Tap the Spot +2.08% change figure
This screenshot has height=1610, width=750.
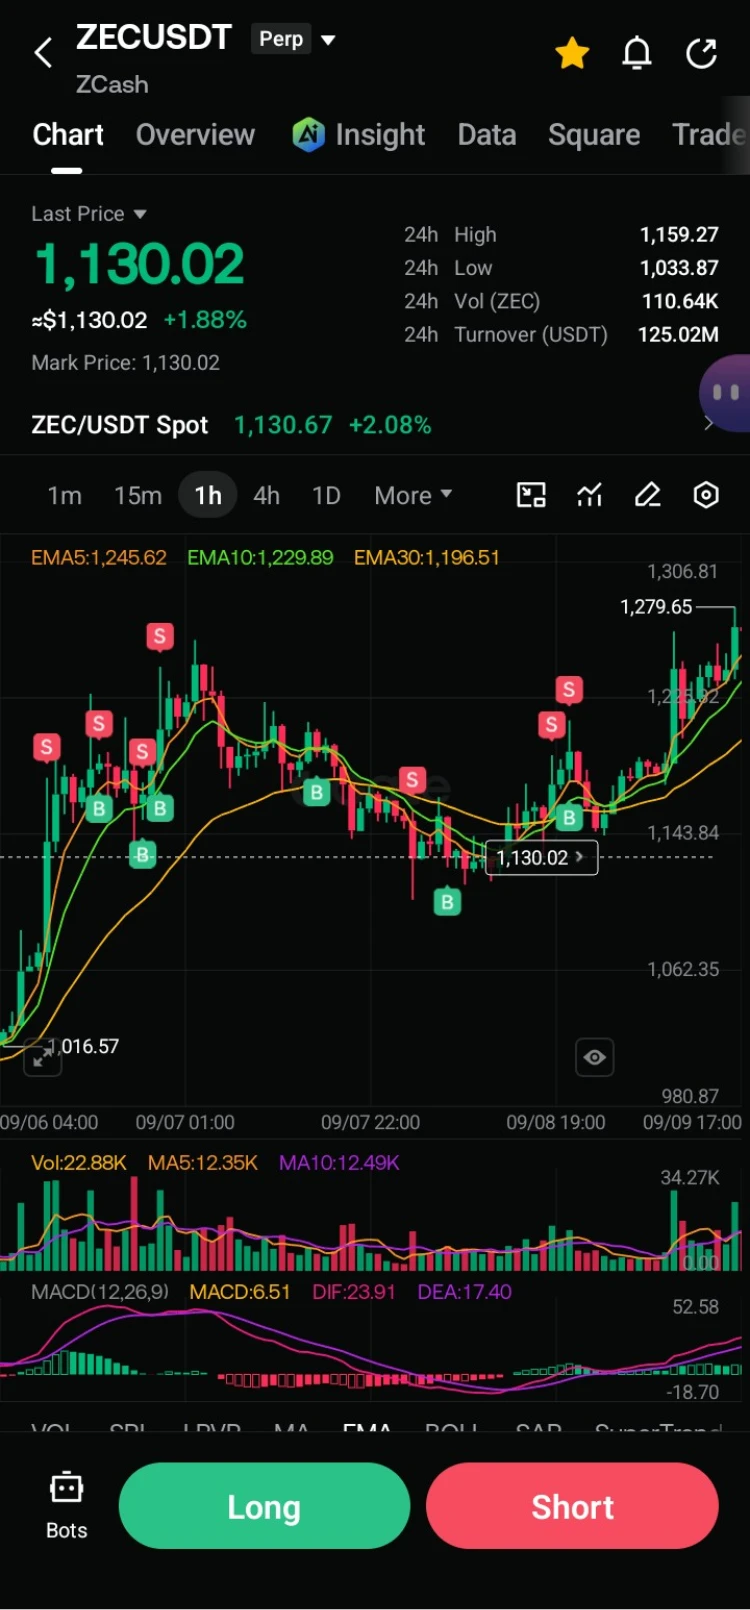coord(390,425)
